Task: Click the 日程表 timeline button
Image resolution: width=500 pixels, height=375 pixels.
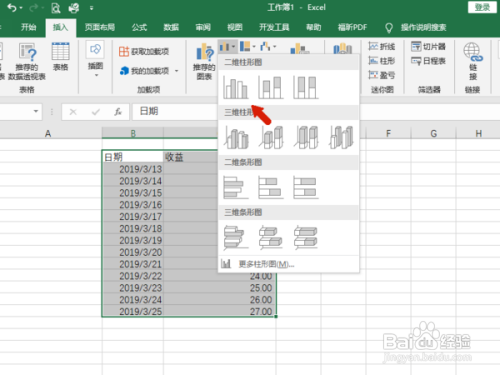Action: click(429, 61)
